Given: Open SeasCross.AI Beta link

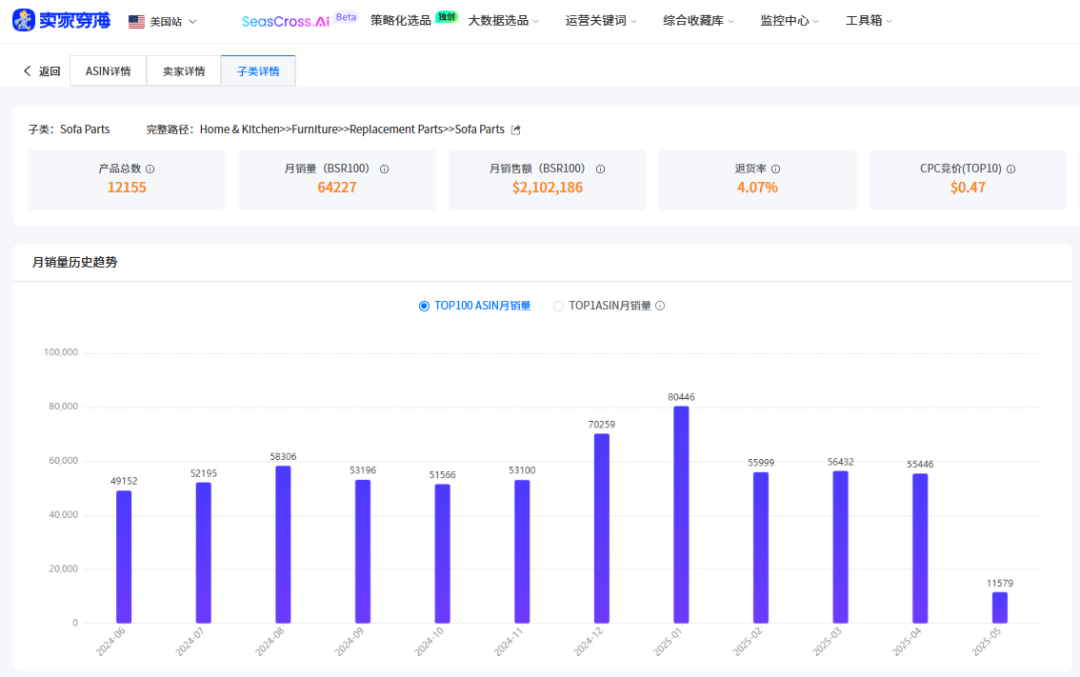Looking at the screenshot, I should coord(298,21).
